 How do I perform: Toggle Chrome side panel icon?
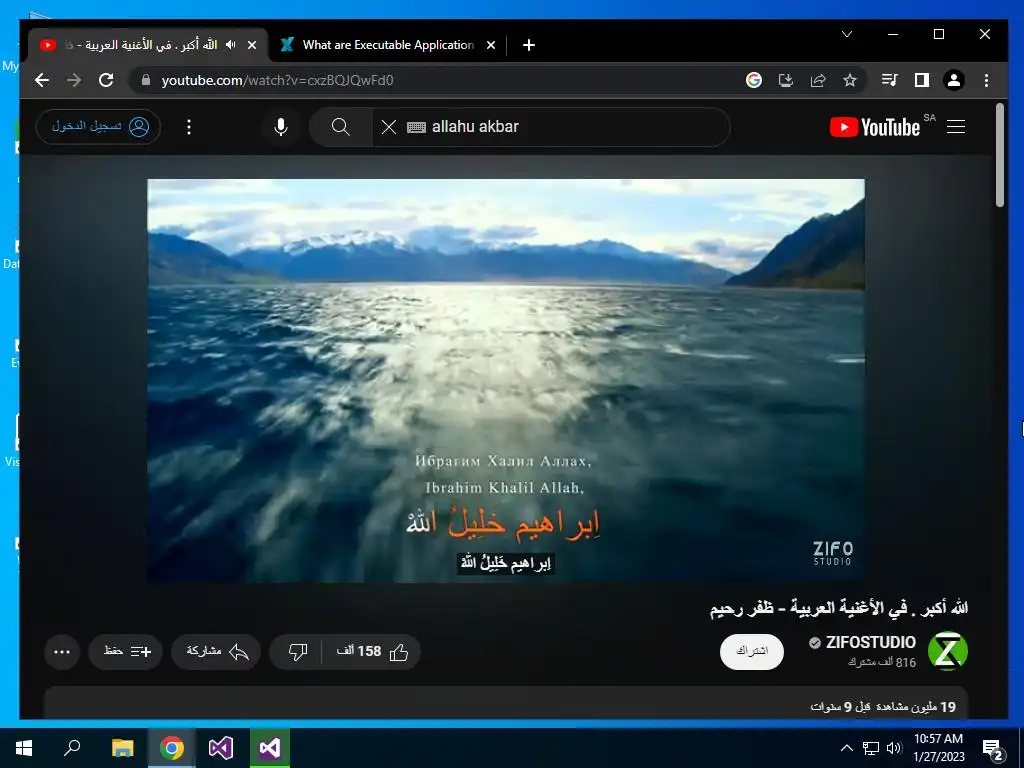pyautogui.click(x=921, y=80)
